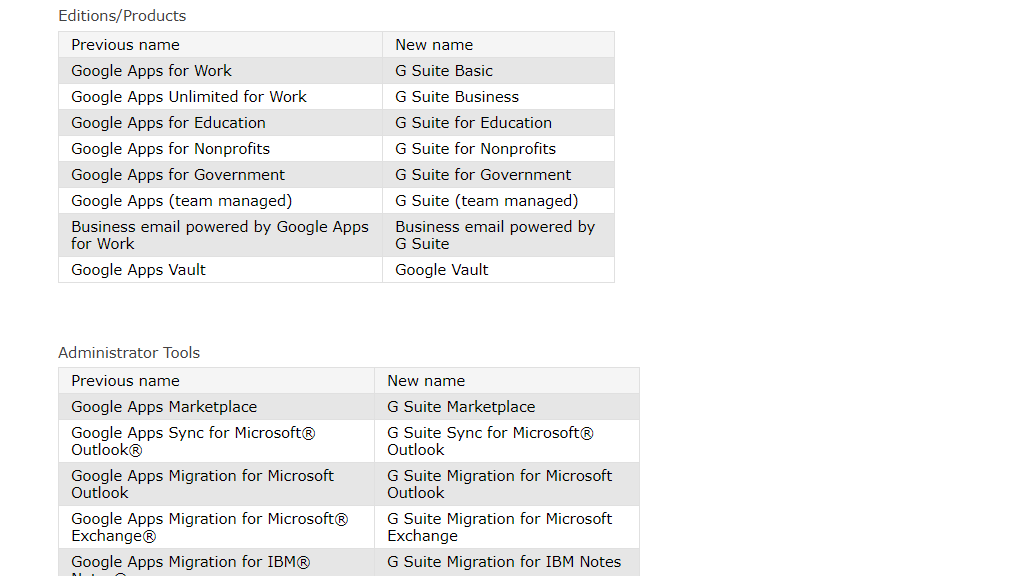The width and height of the screenshot is (1024, 576).
Task: Select 'G Suite Migration for IBM Notes' cell
Action: 507,562
